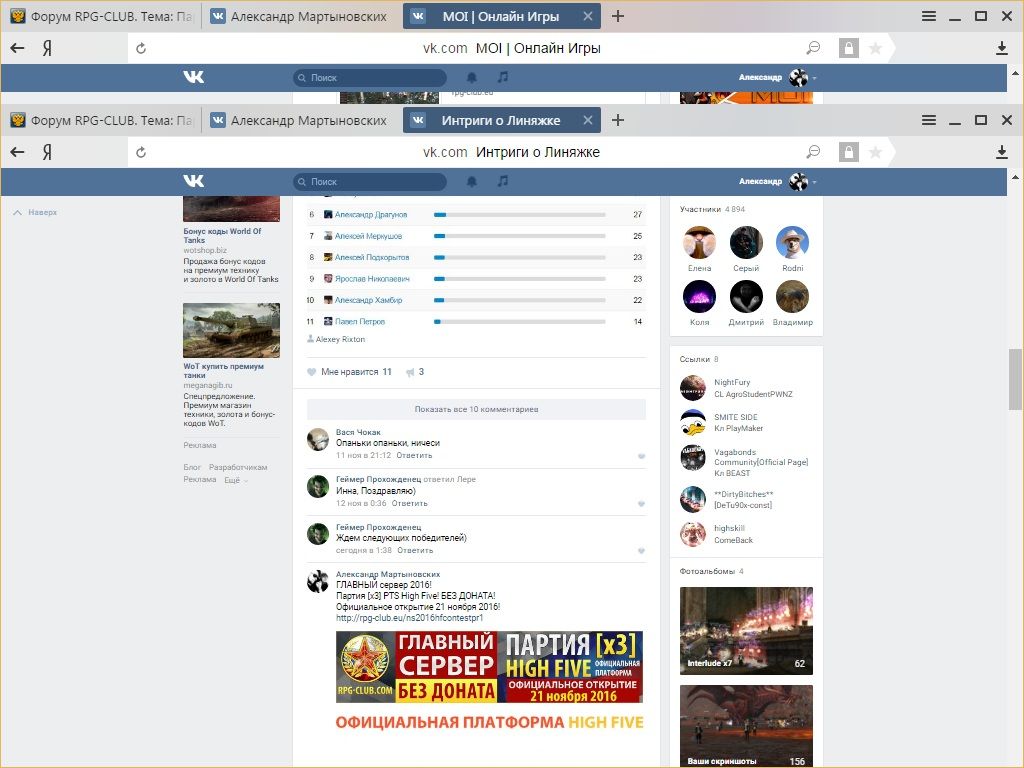Screen dimensions: 1024x768
Task: Toggle the Мне нравится heart on the post
Action: click(312, 372)
